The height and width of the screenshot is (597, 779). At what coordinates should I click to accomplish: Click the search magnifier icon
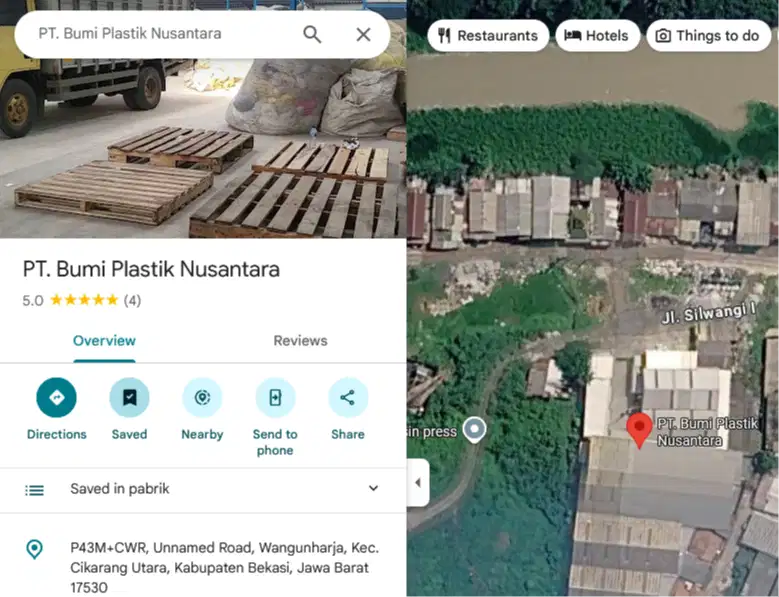coord(312,34)
